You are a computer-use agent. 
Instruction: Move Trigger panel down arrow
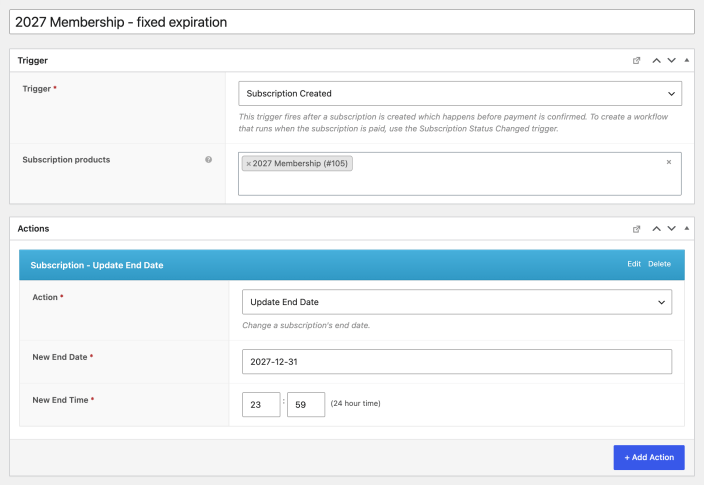tap(672, 61)
